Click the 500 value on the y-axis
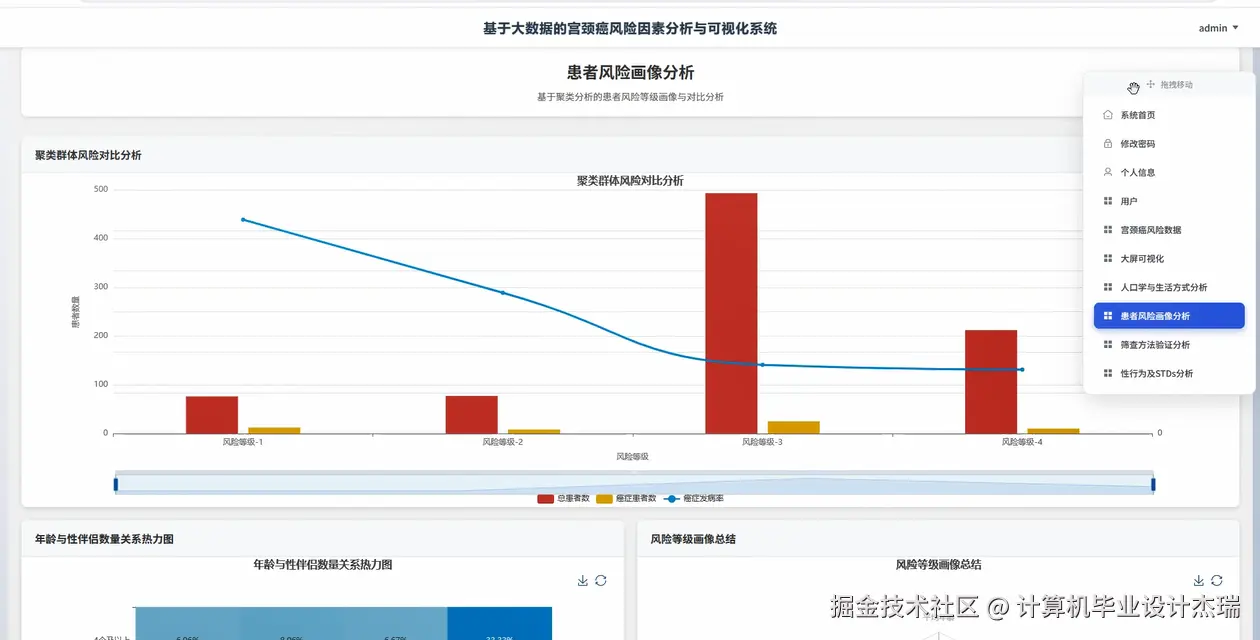 pos(101,189)
